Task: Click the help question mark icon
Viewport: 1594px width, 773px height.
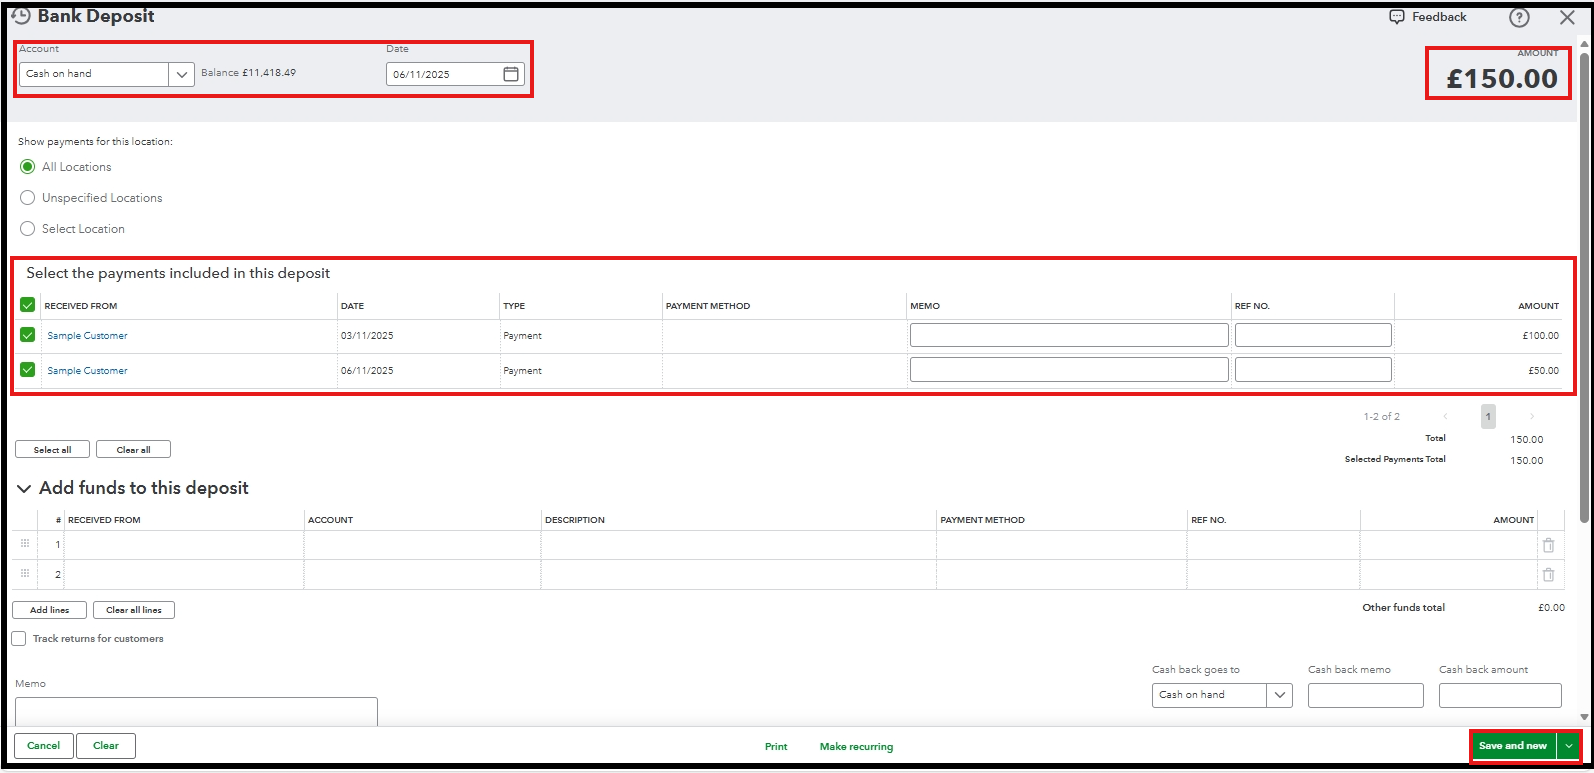Action: (x=1518, y=18)
